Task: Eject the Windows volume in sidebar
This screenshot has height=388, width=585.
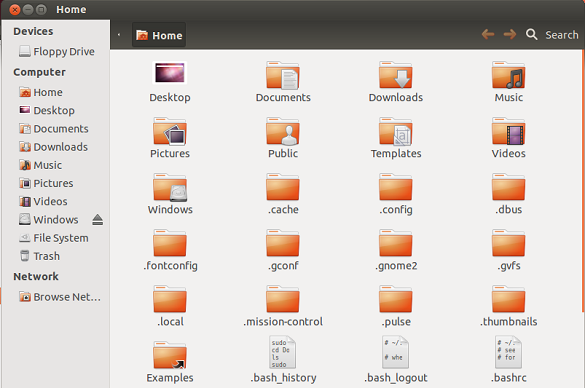Action: [97, 220]
